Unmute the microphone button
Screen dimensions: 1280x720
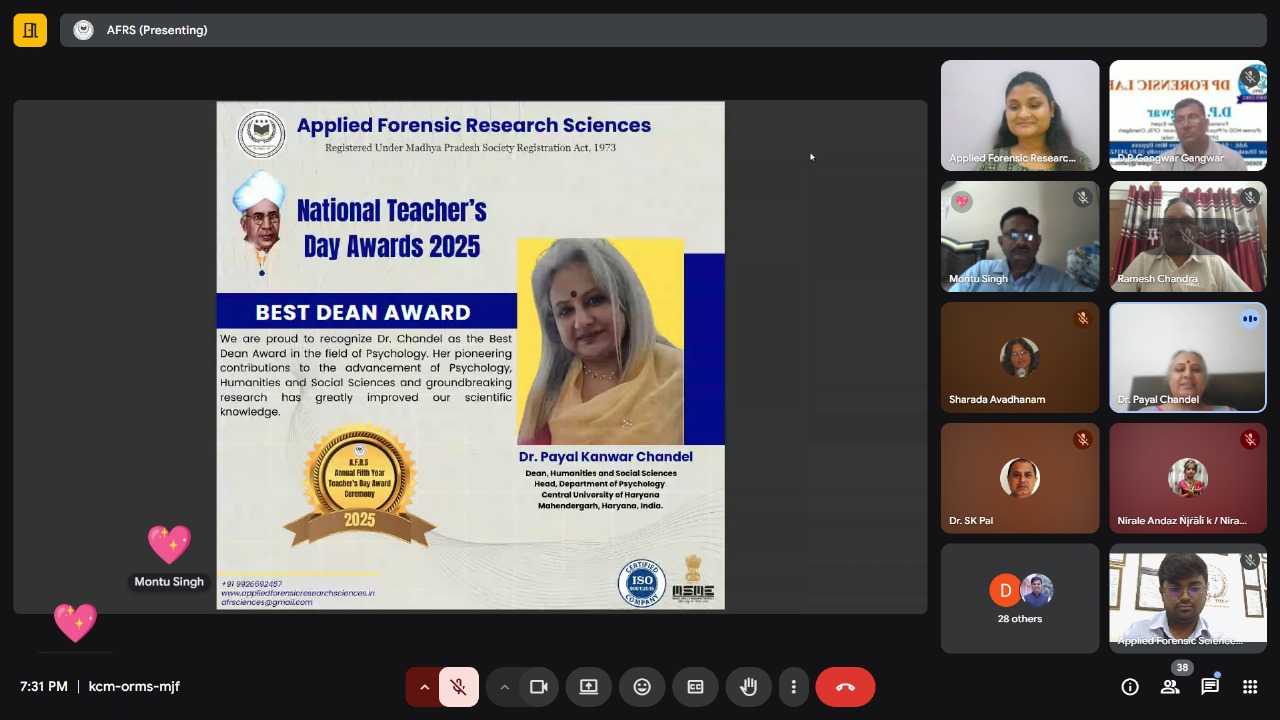point(458,687)
